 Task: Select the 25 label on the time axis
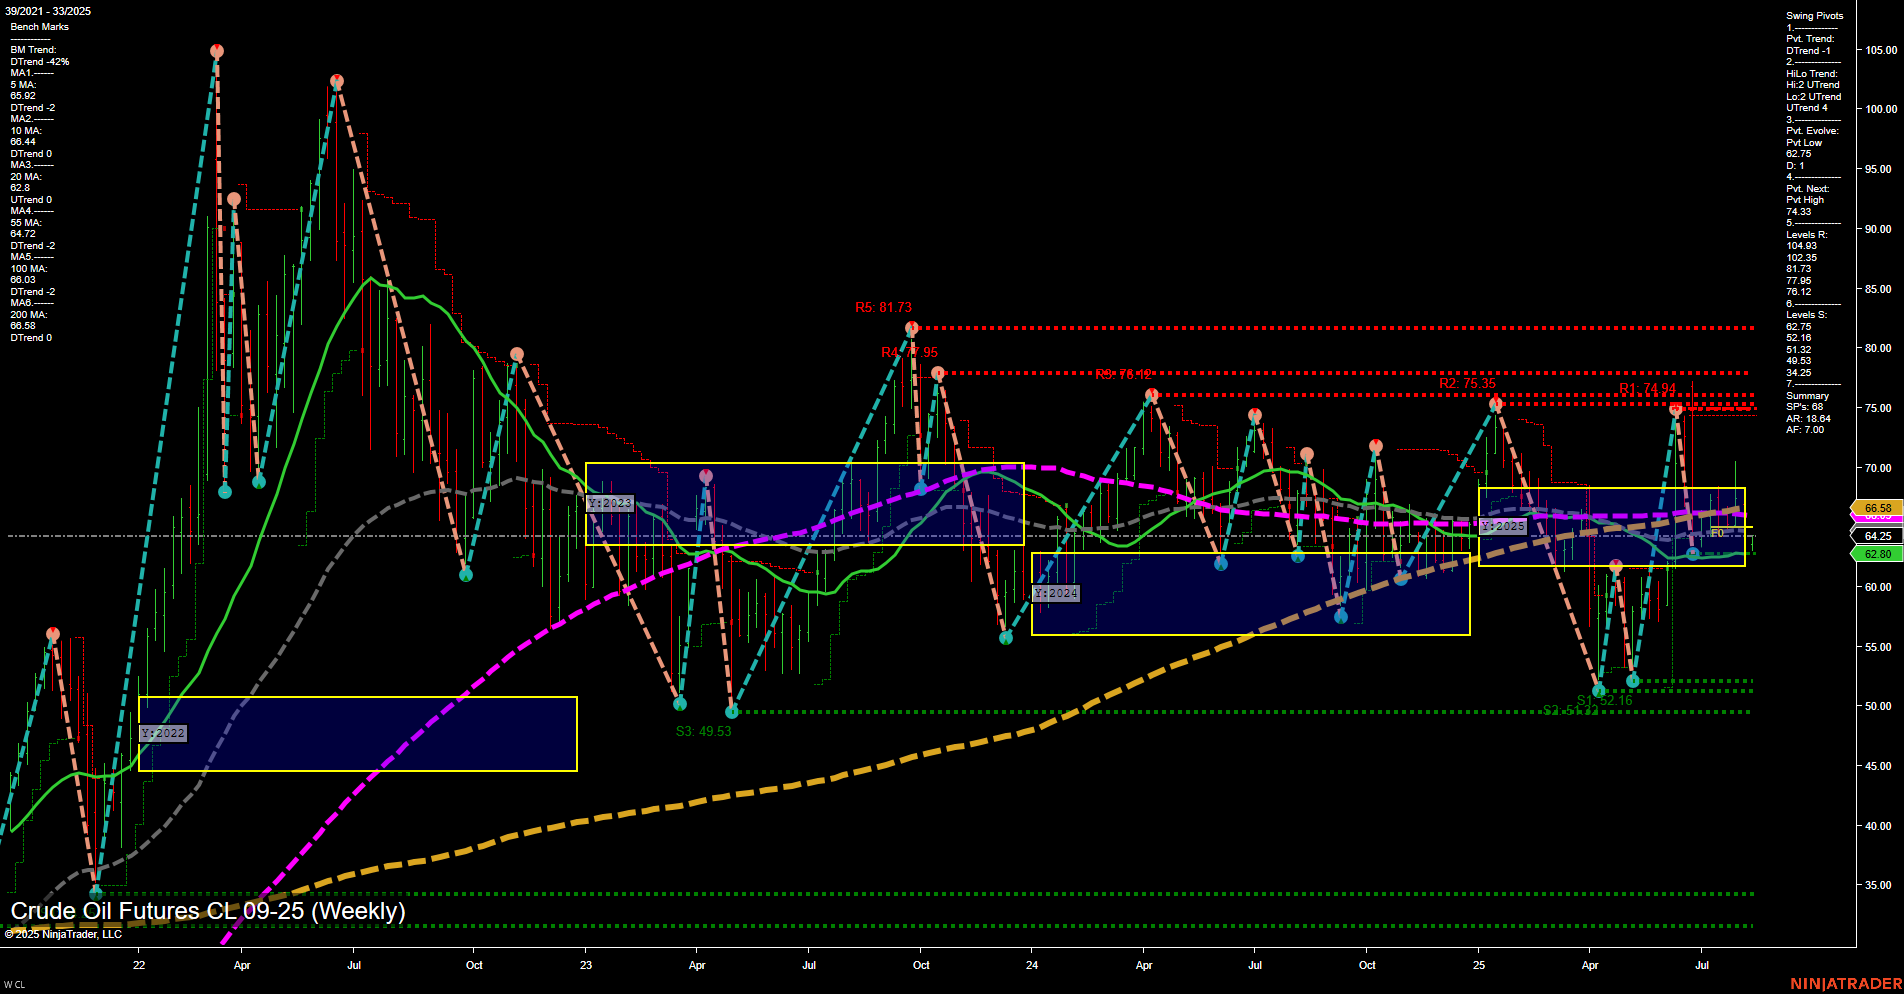[1479, 966]
